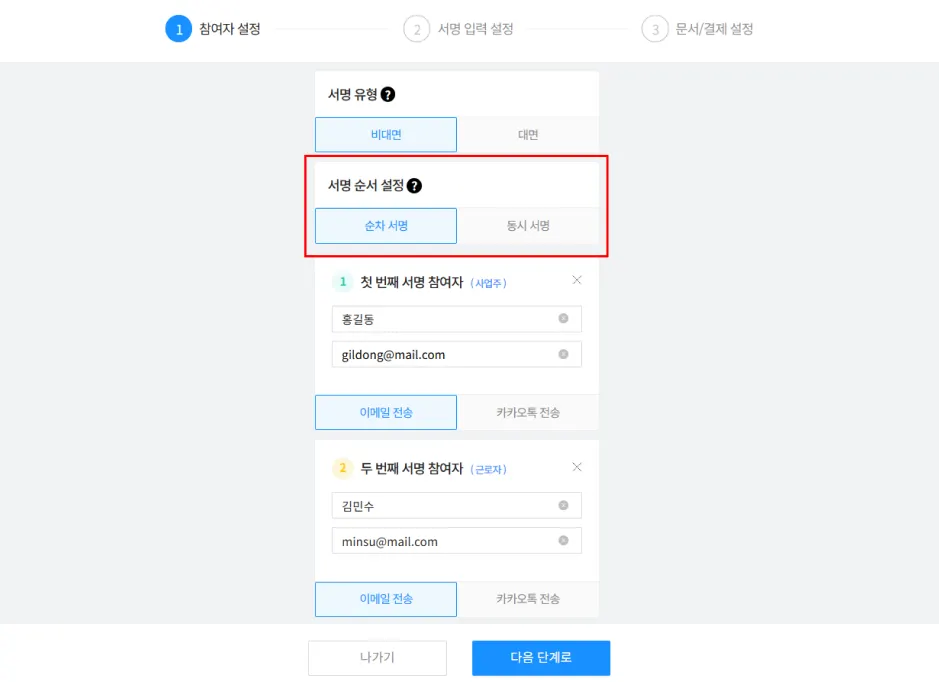Select the 비대면 signature type
Viewport: 939px width, 682px height.
pos(386,135)
